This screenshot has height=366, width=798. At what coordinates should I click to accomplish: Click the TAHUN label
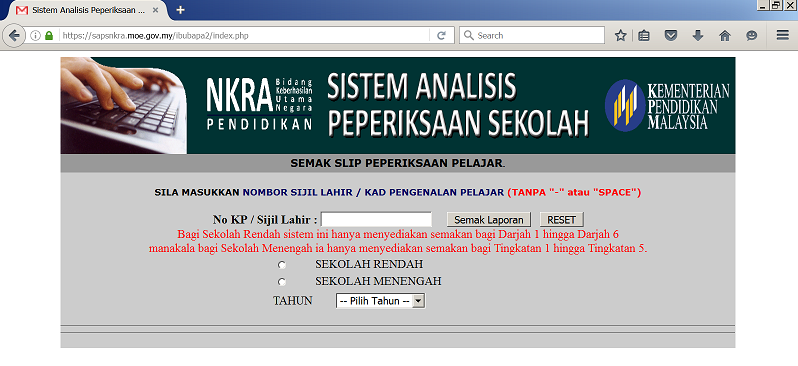[x=293, y=301]
